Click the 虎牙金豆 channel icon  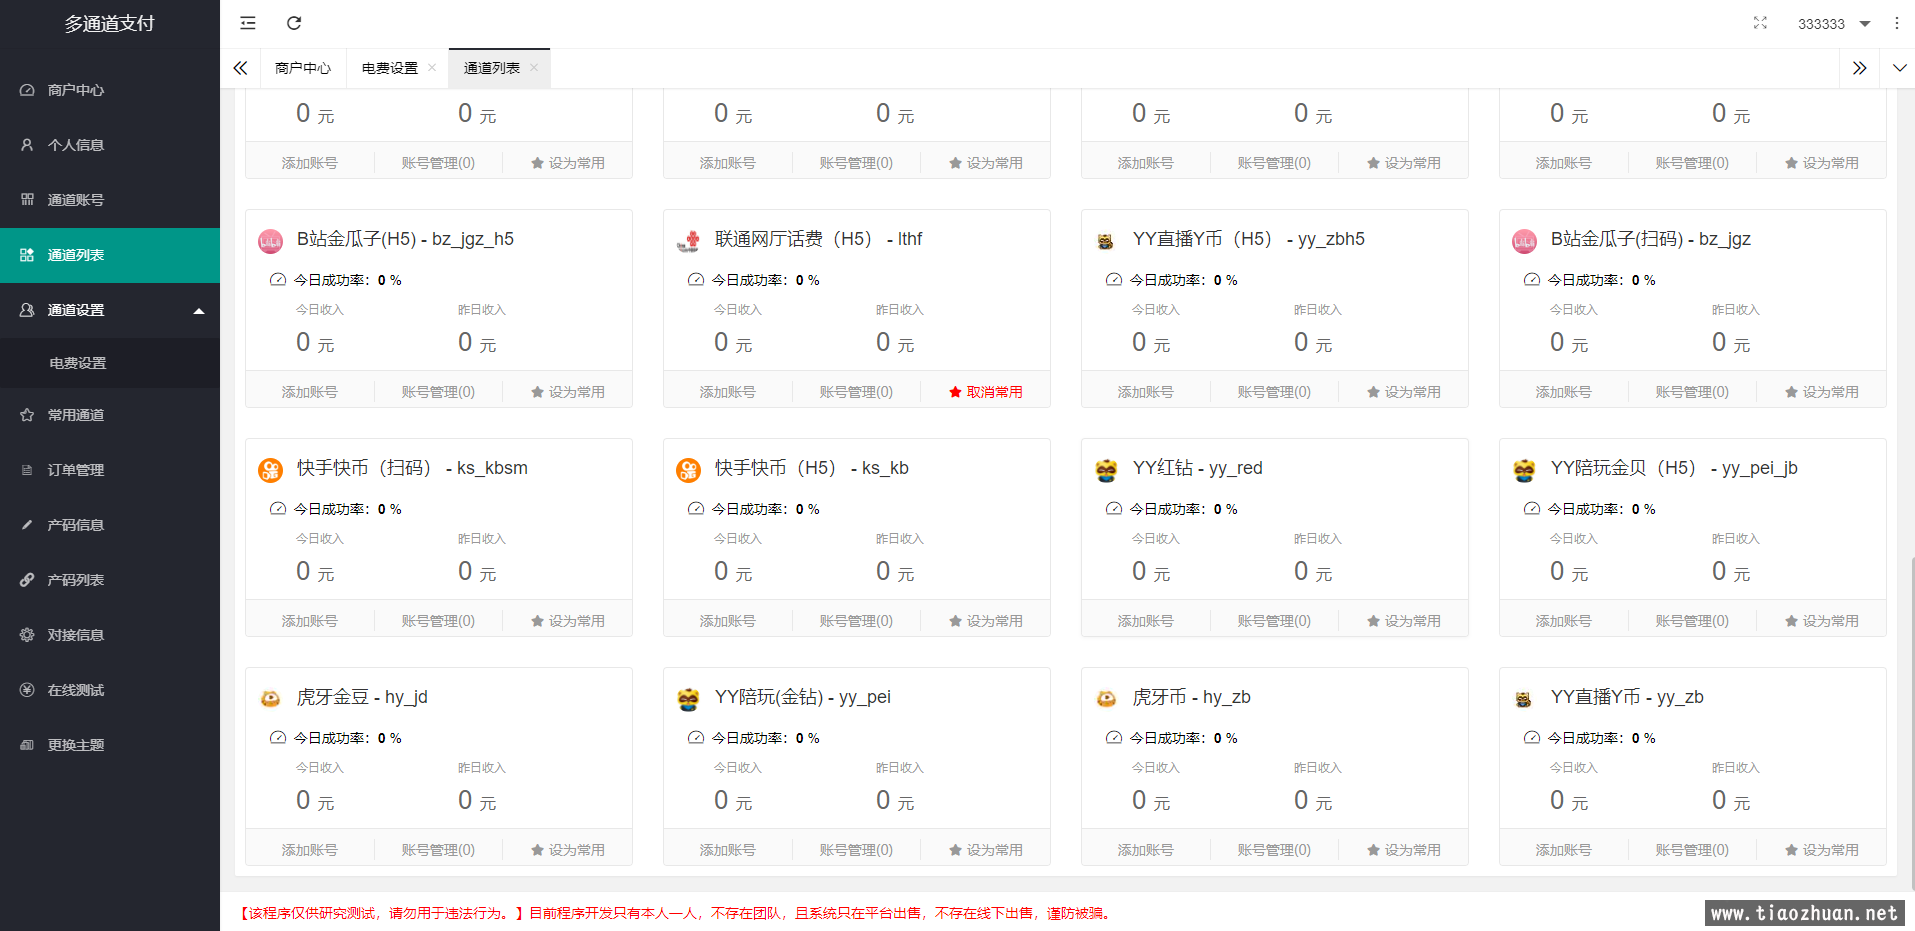pyautogui.click(x=271, y=699)
